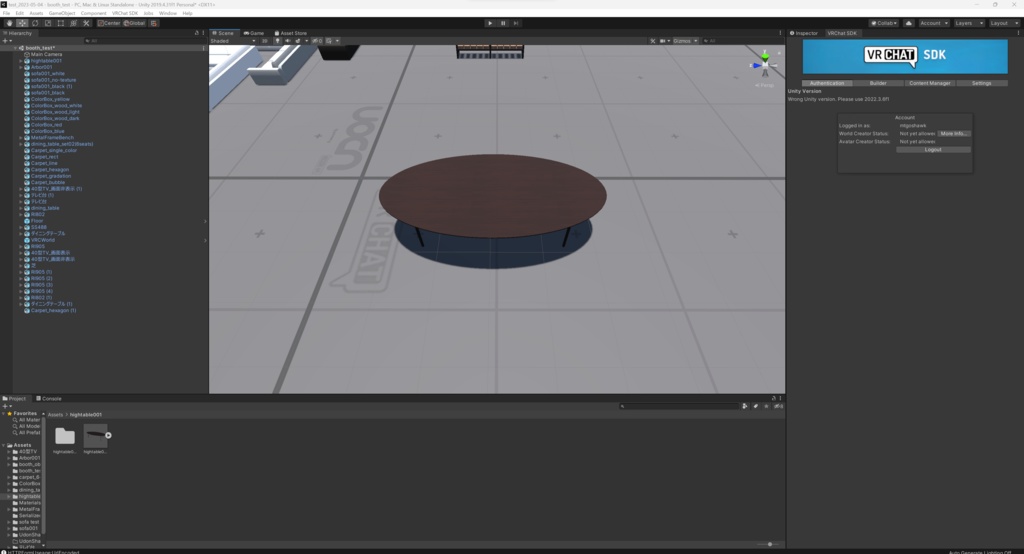The width and height of the screenshot is (1024, 554).
Task: Open the Account dropdown
Action: 934,23
